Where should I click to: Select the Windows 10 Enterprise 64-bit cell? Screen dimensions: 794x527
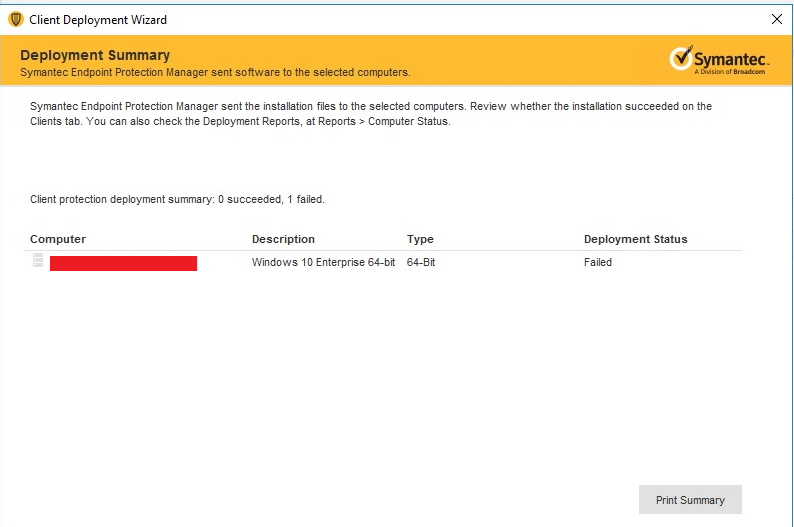pyautogui.click(x=323, y=262)
